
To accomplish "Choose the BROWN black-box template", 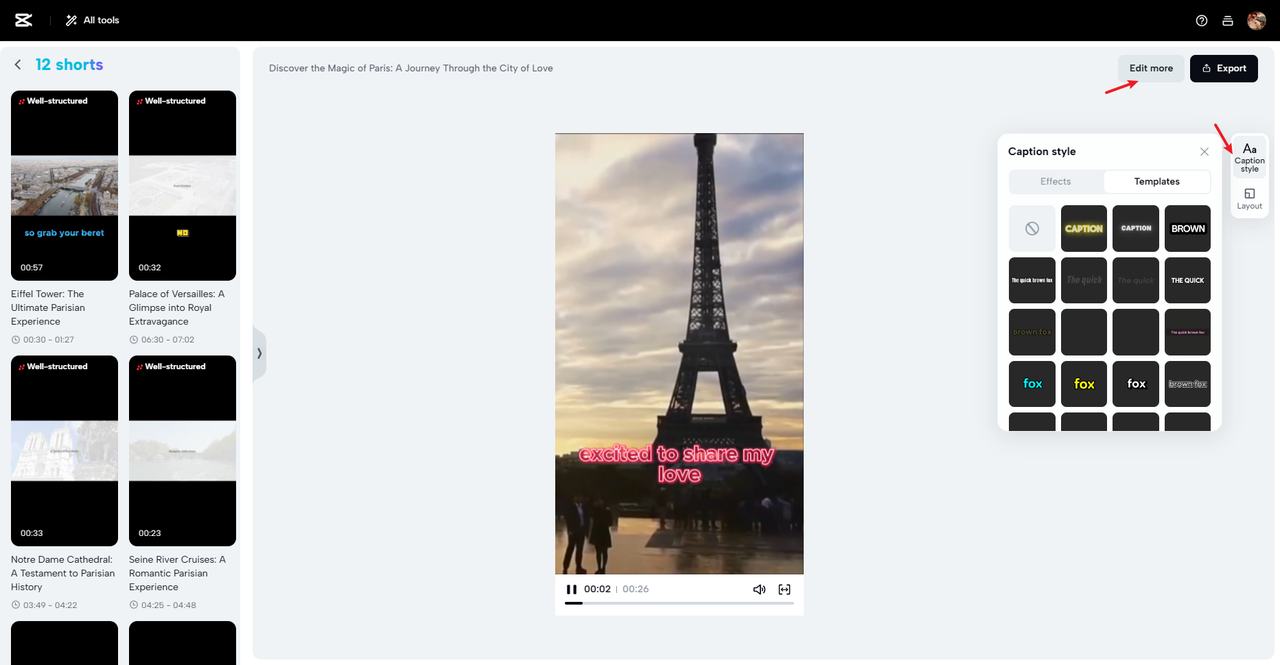I will pos(1188,228).
